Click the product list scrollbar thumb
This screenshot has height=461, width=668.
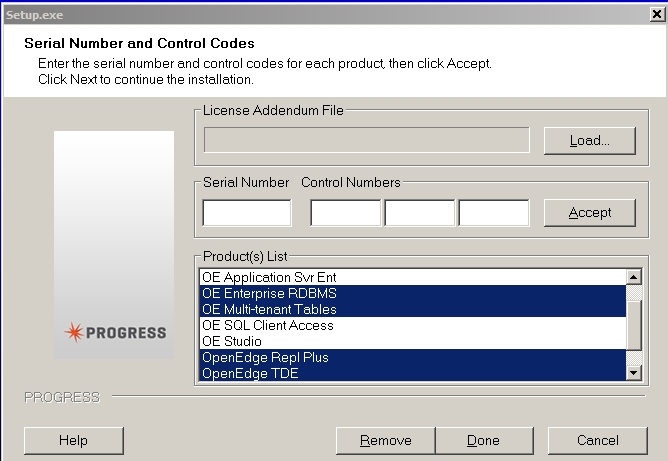634,325
